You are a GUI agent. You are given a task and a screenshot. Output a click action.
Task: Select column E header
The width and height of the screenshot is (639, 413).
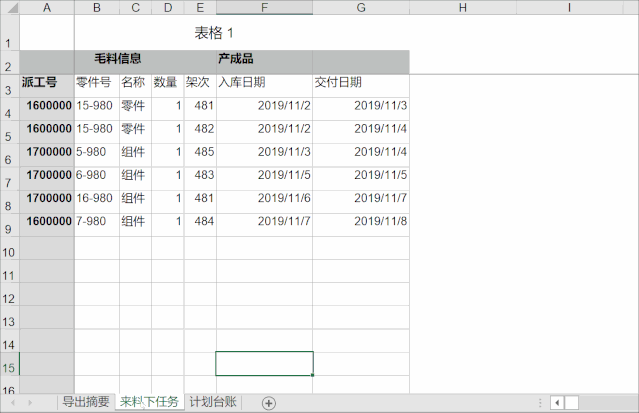(200, 7)
